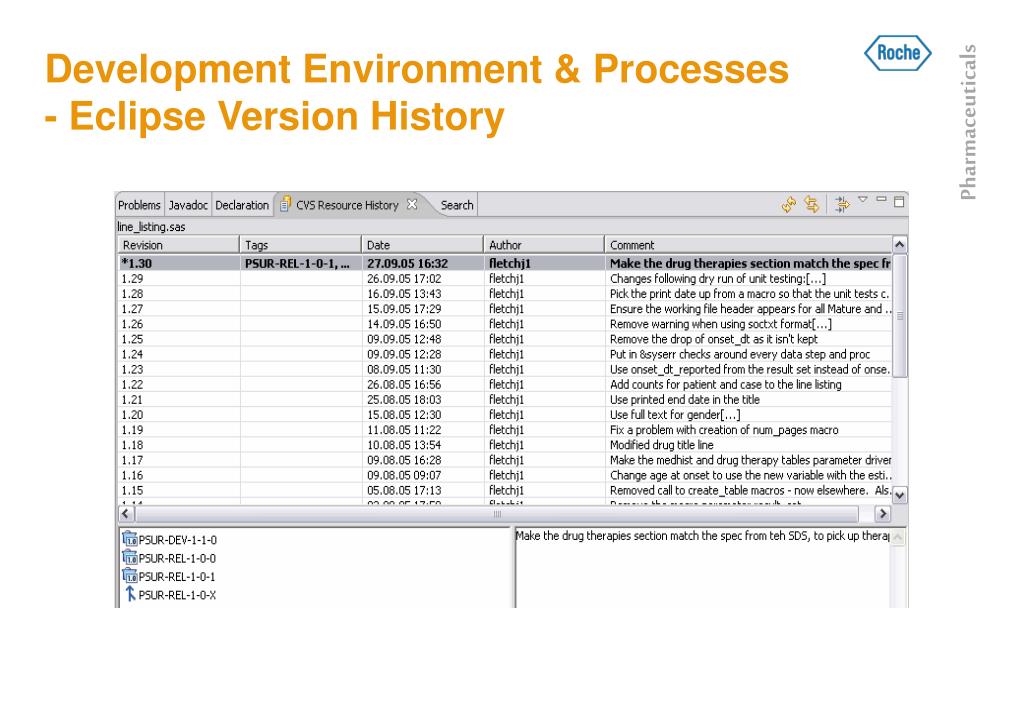Click the branch icon beside PSUR-REL-1-0-X
Image resolution: width=1023 pixels, height=708 pixels.
[130, 594]
